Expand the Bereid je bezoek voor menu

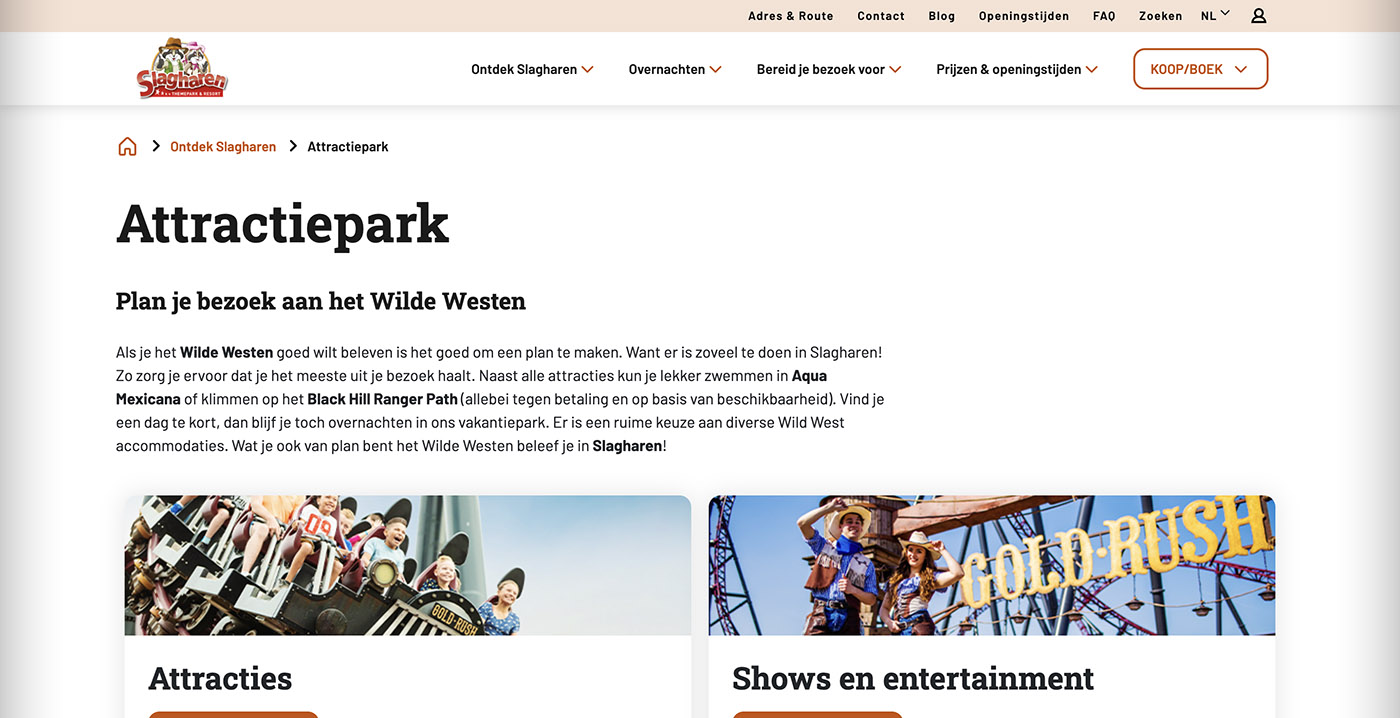(x=829, y=70)
